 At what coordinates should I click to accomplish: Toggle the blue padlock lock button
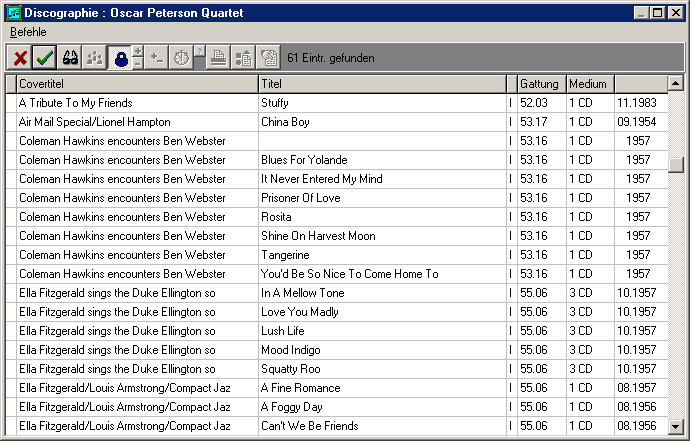120,58
